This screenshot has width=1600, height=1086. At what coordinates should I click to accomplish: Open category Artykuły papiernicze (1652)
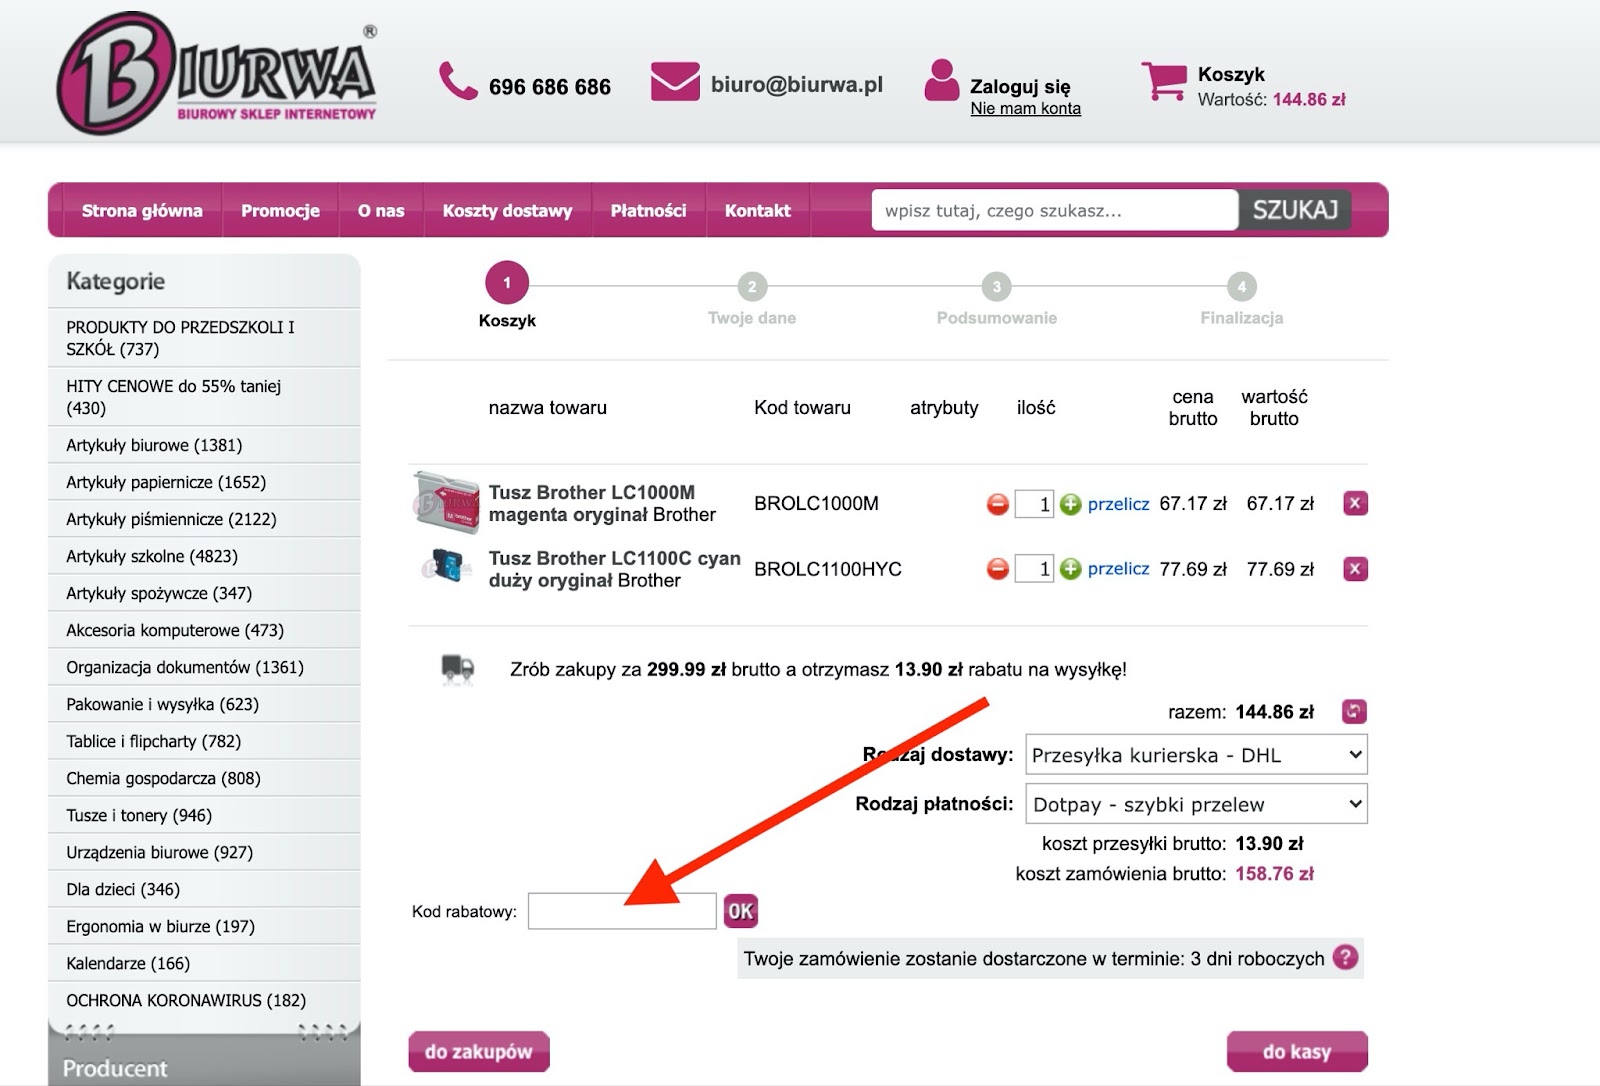coord(204,482)
